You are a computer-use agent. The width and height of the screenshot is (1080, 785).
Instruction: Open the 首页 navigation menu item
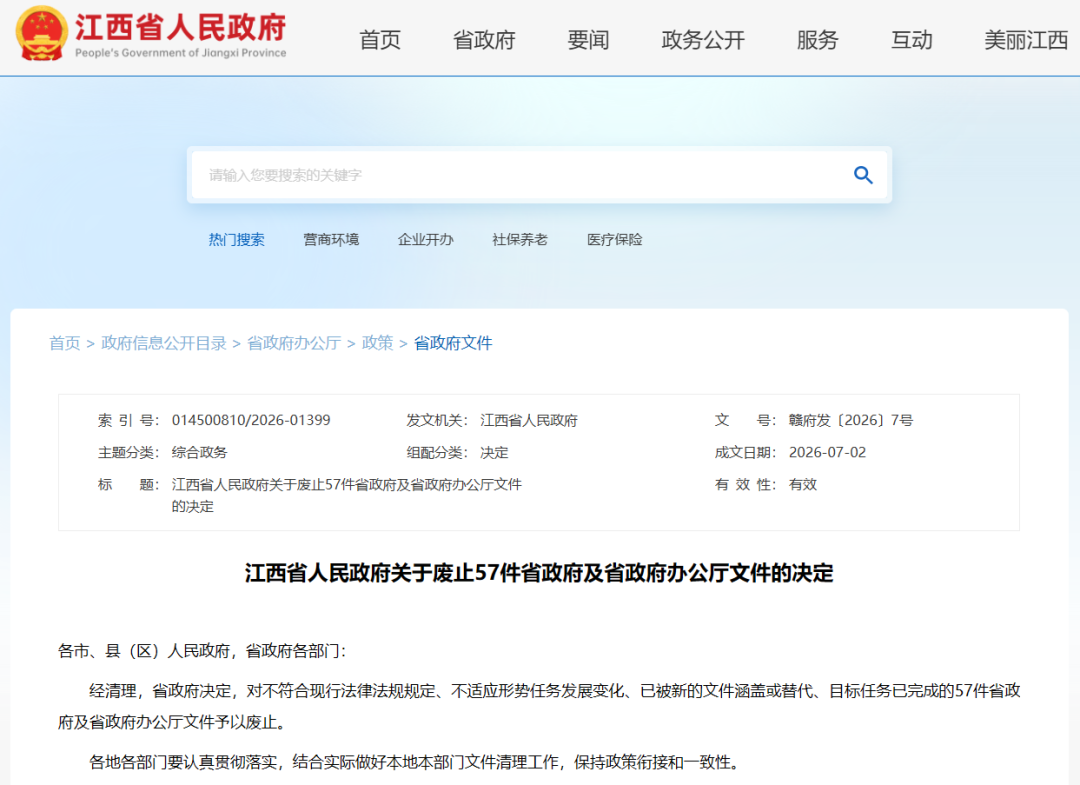click(380, 40)
